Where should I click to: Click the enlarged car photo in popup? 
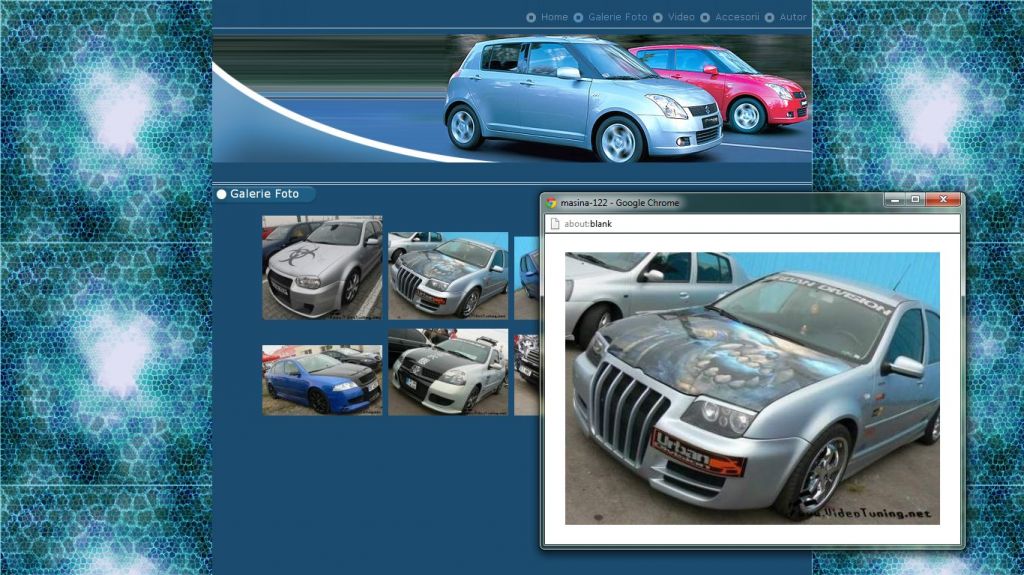(752, 388)
